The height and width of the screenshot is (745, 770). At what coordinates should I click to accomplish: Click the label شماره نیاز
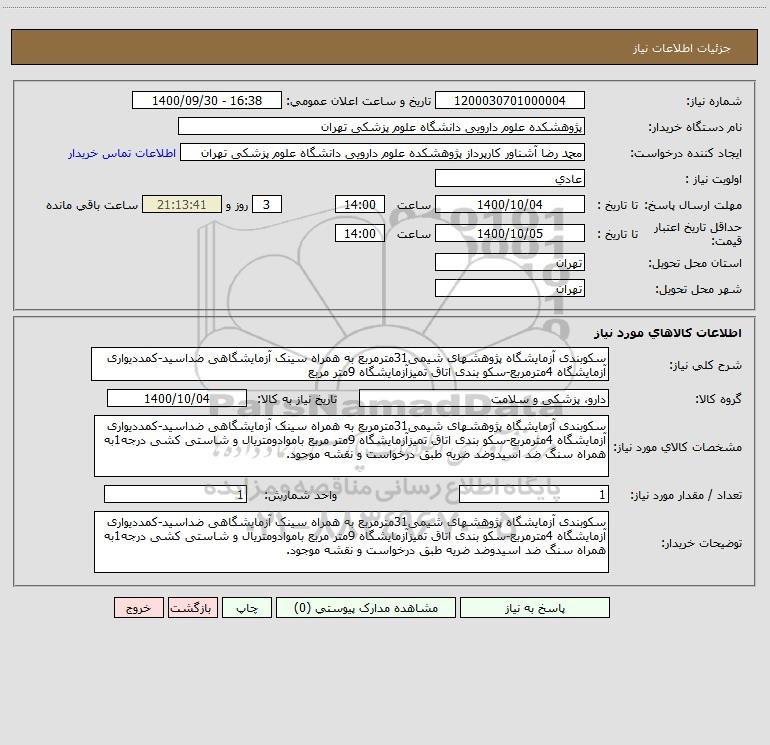714,101
